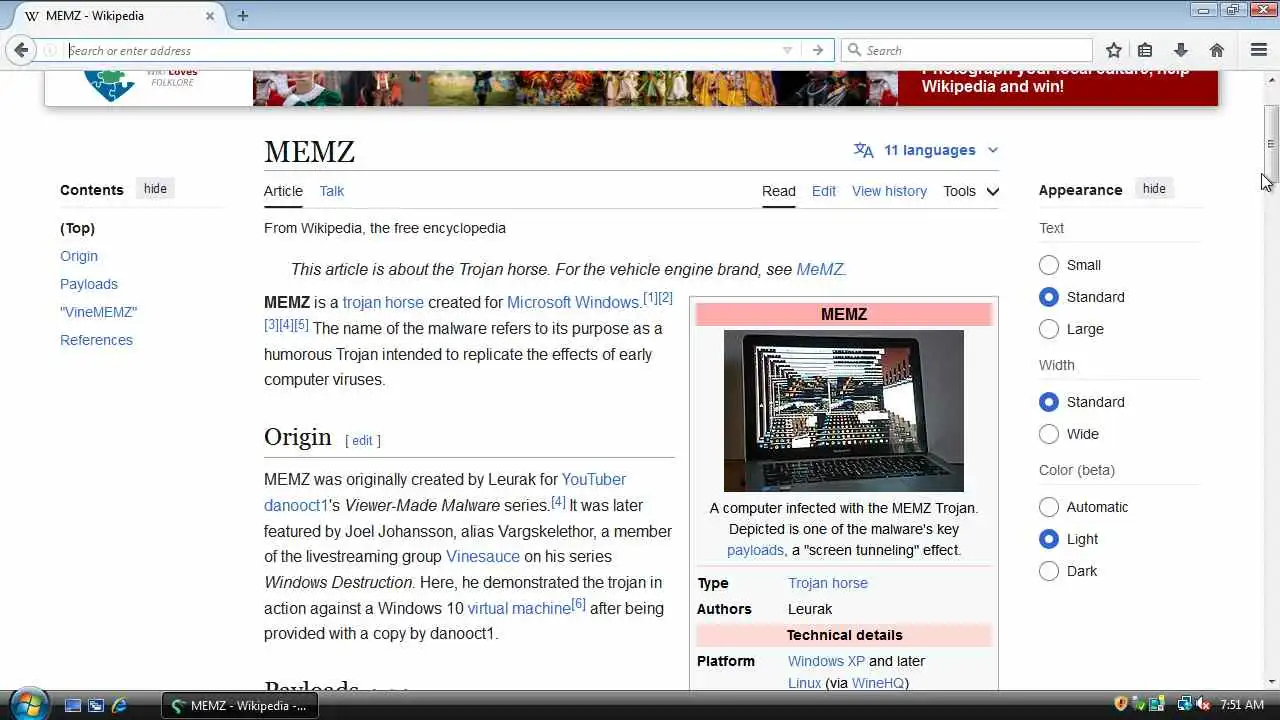Close the MEMZ - Wikipedia tab
The height and width of the screenshot is (720, 1280).
click(x=211, y=16)
